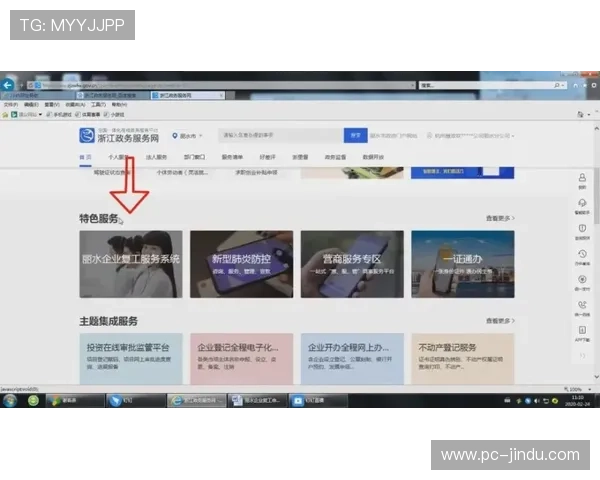This screenshot has height=480, width=600.
Task: Expand 查看更多 next to 特色服务
Action: pos(500,218)
